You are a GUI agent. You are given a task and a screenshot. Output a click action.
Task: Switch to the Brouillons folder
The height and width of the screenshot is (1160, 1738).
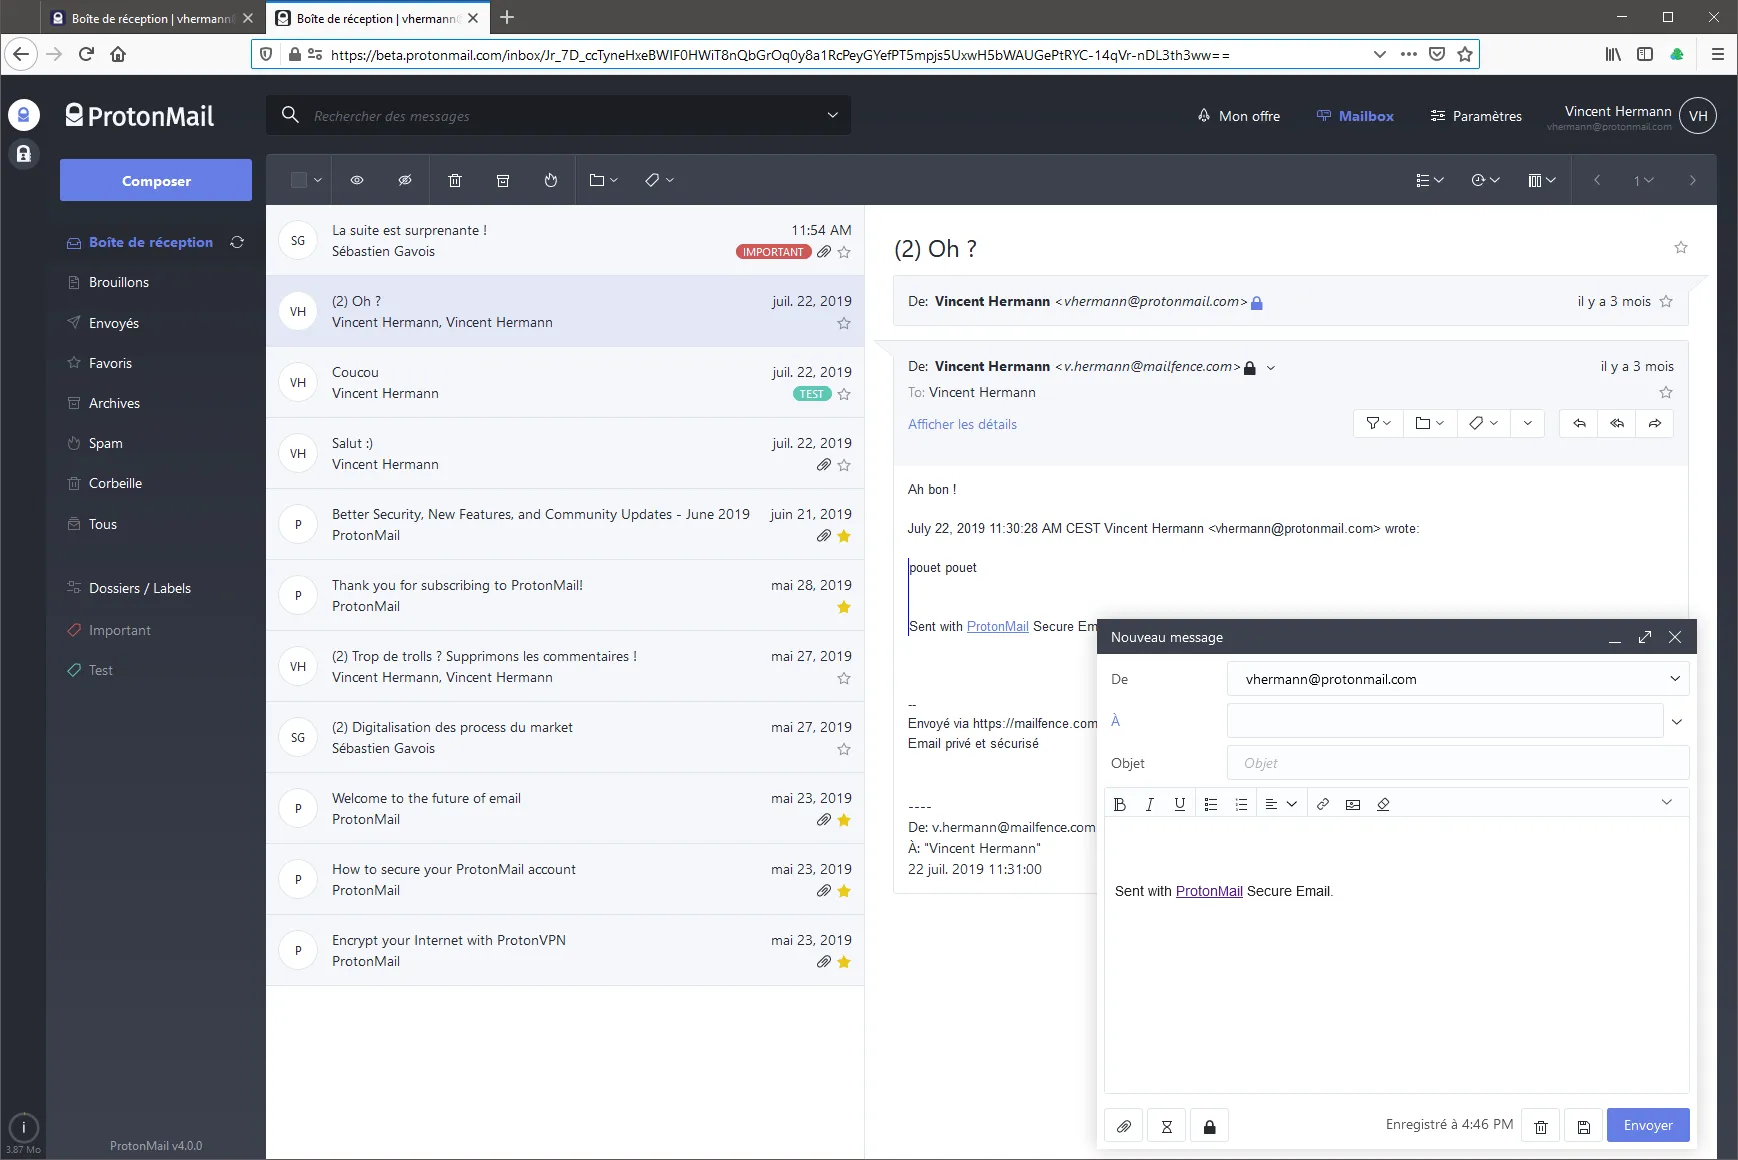coord(118,282)
